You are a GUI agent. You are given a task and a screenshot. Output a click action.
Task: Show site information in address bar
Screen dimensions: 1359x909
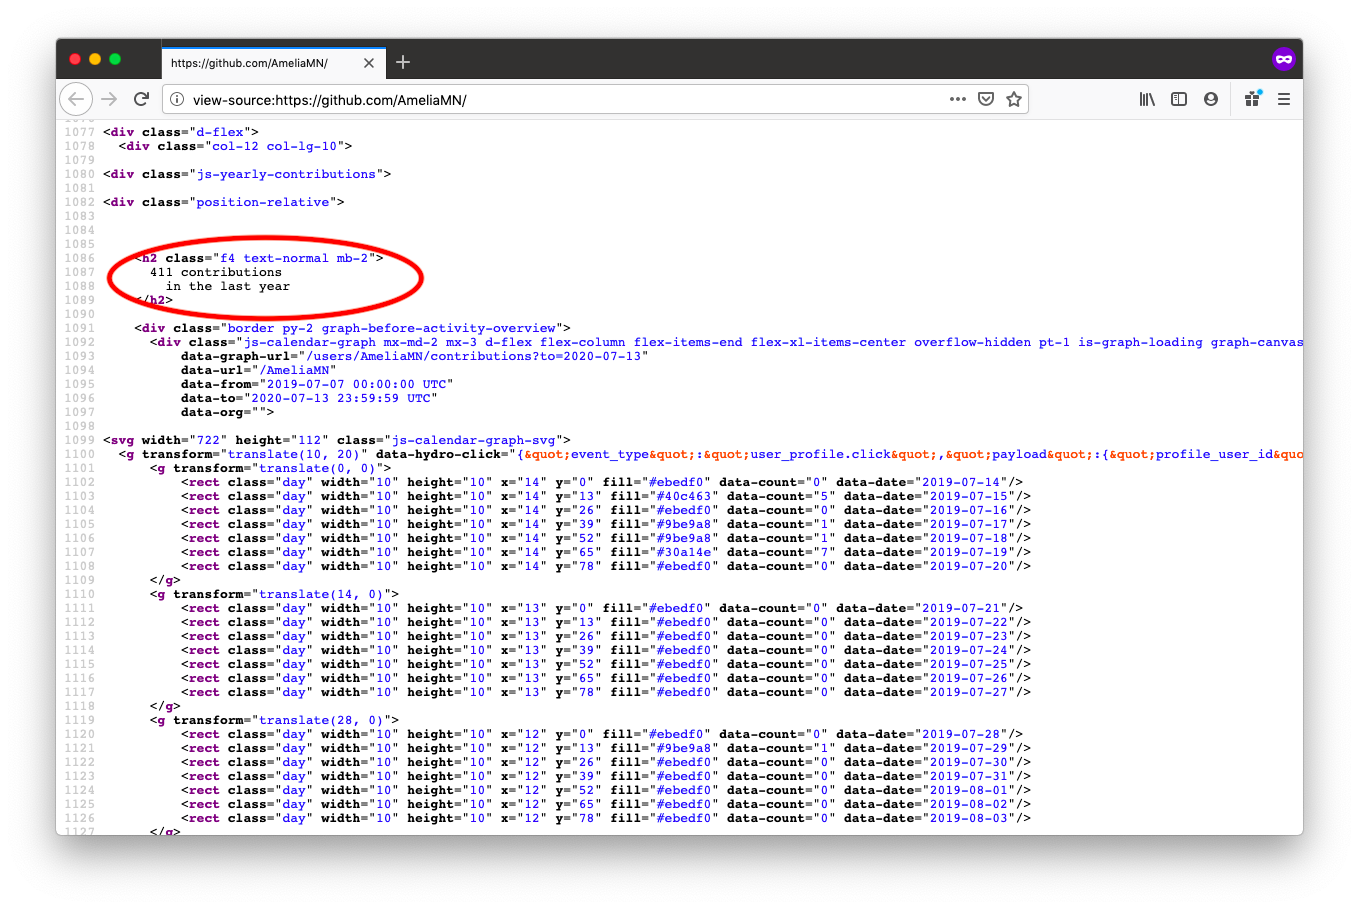176,99
